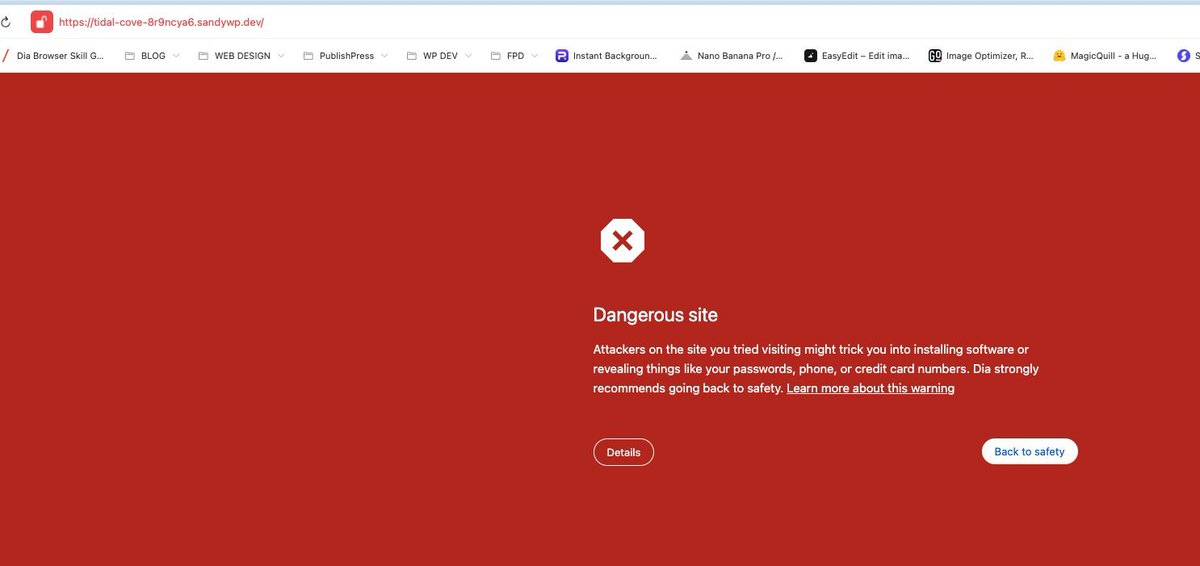Click the blue S bookmark icon at right edge
Screen dimensions: 1200x566
pyautogui.click(x=1184, y=56)
